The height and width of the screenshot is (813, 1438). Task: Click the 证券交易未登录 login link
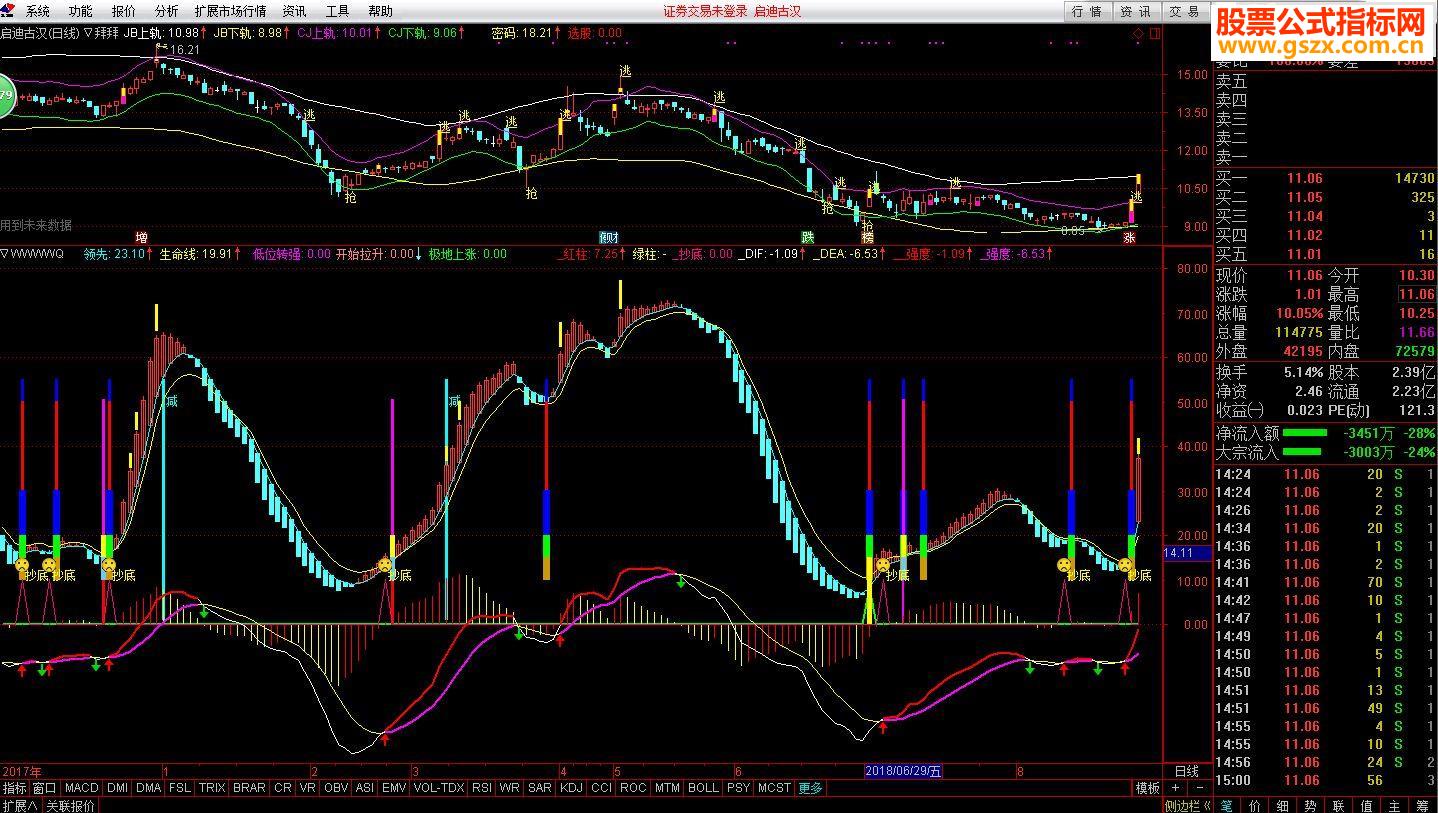(x=705, y=11)
